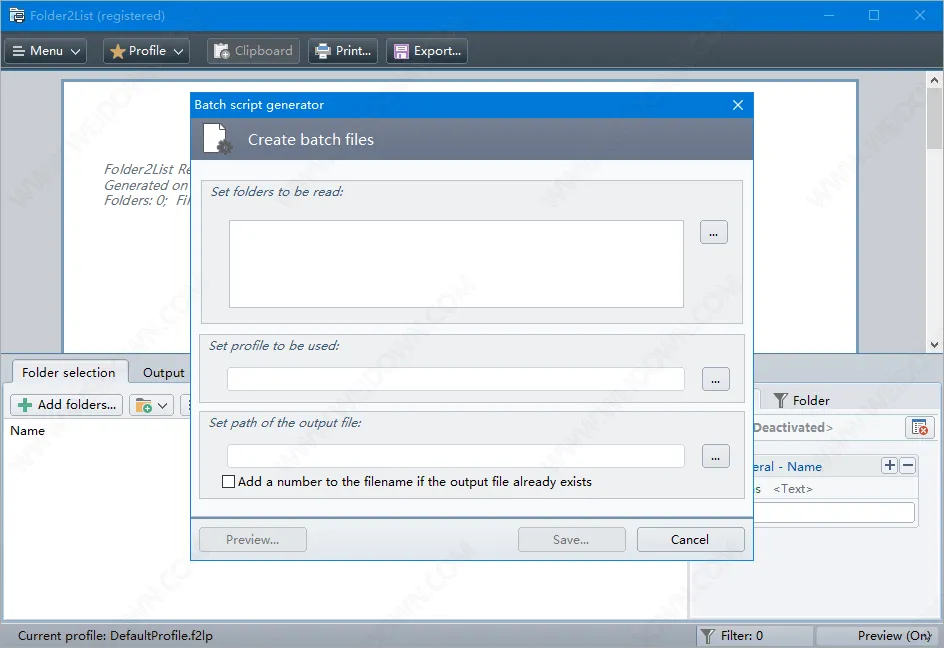Image resolution: width=944 pixels, height=648 pixels.
Task: Enable adding number to existing filename
Action: coord(228,482)
